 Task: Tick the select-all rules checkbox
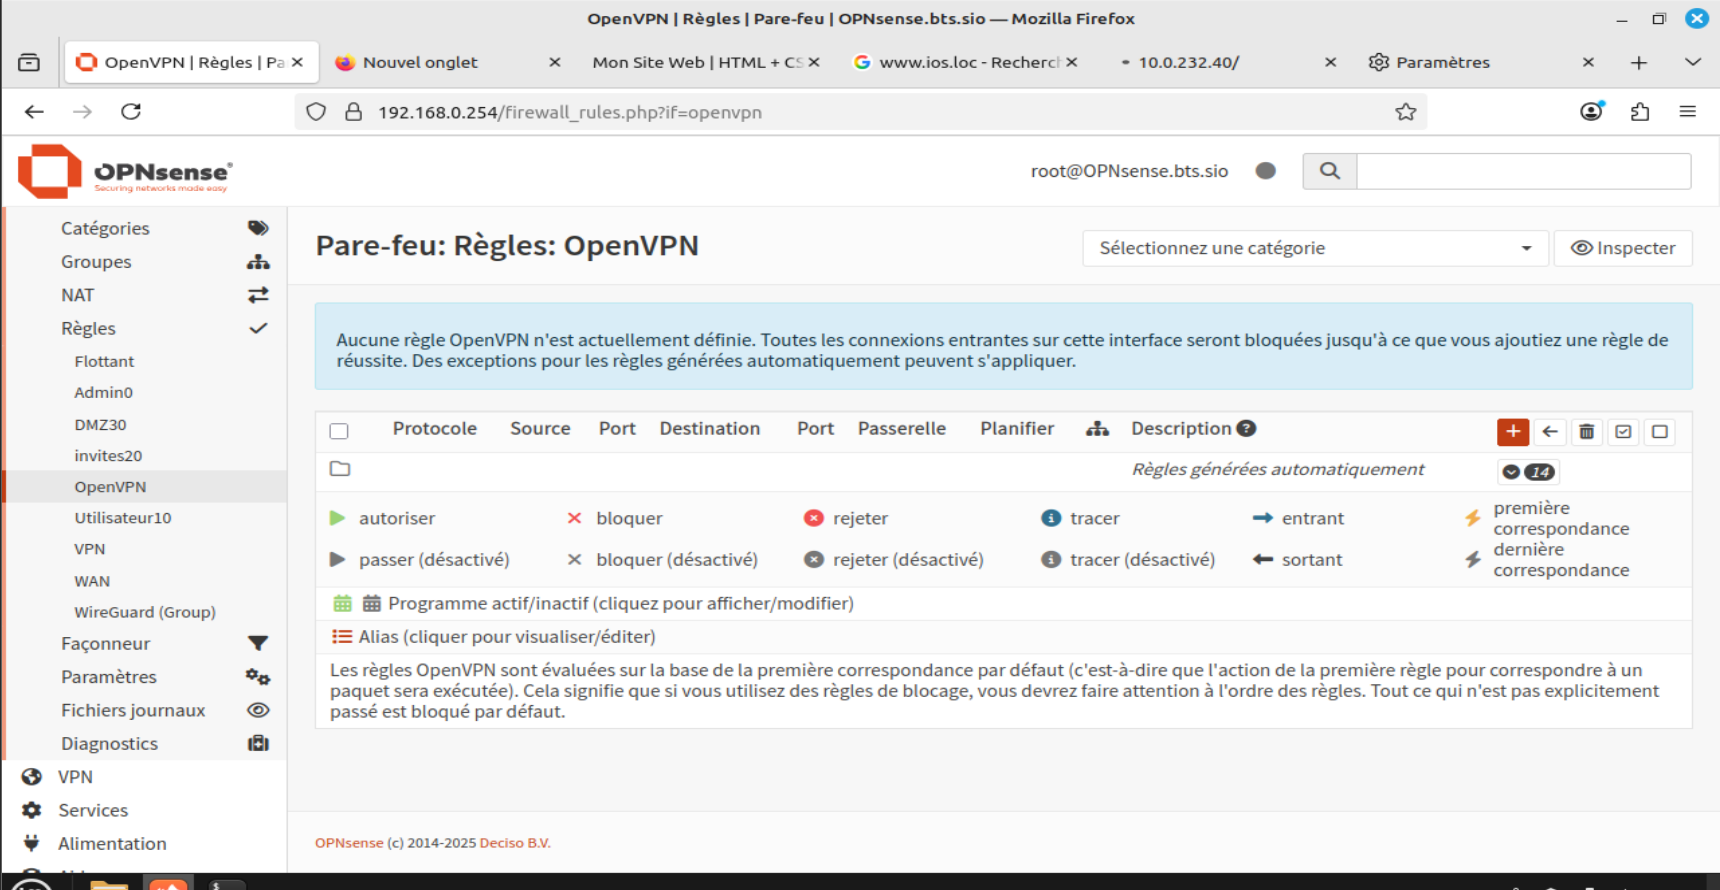point(339,431)
